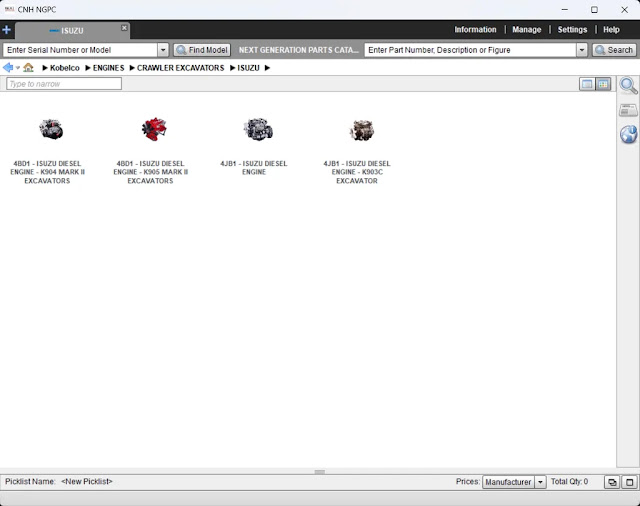
Task: Open the Information menu
Action: 475,30
